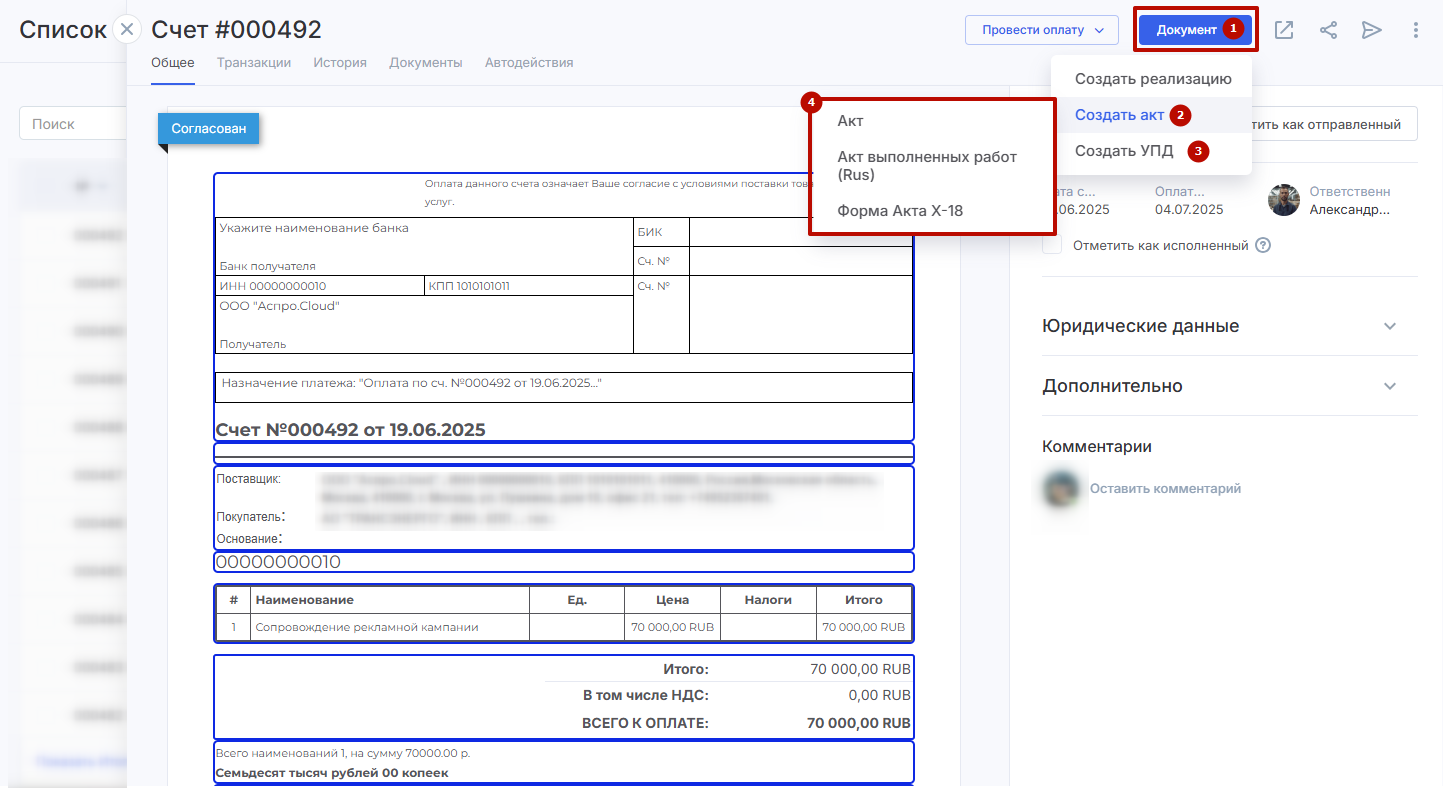
Task: Choose 'Создать УПД' from the menu
Action: (1124, 151)
